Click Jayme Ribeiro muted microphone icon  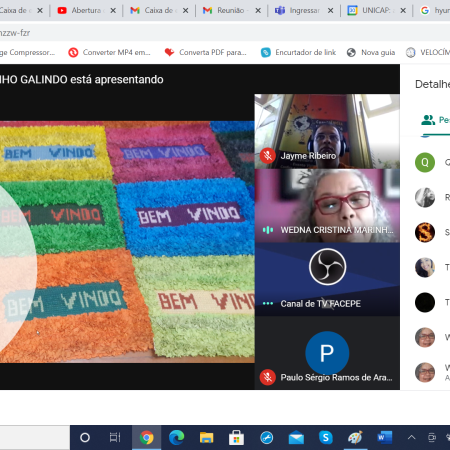pyautogui.click(x=267, y=156)
